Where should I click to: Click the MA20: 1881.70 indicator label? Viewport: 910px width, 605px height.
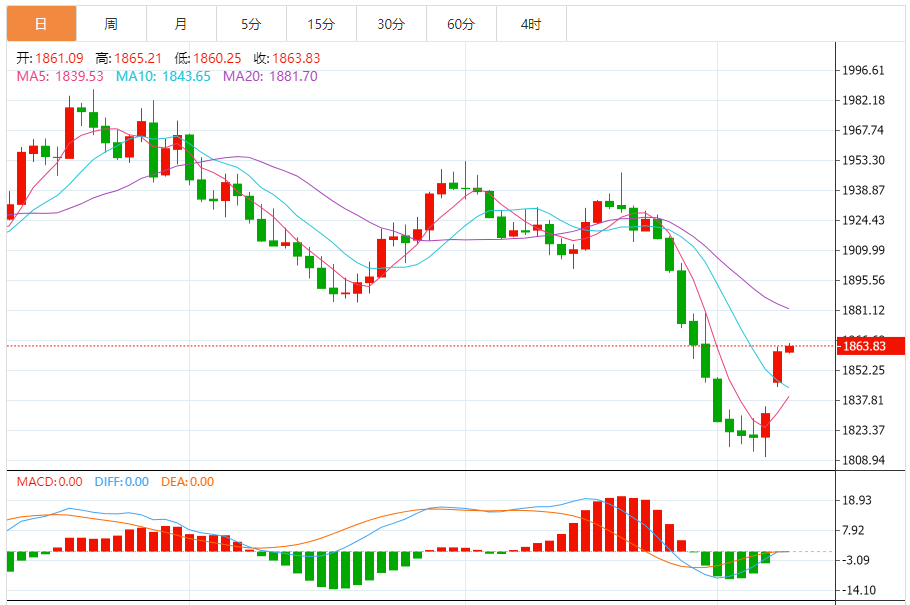pos(270,76)
